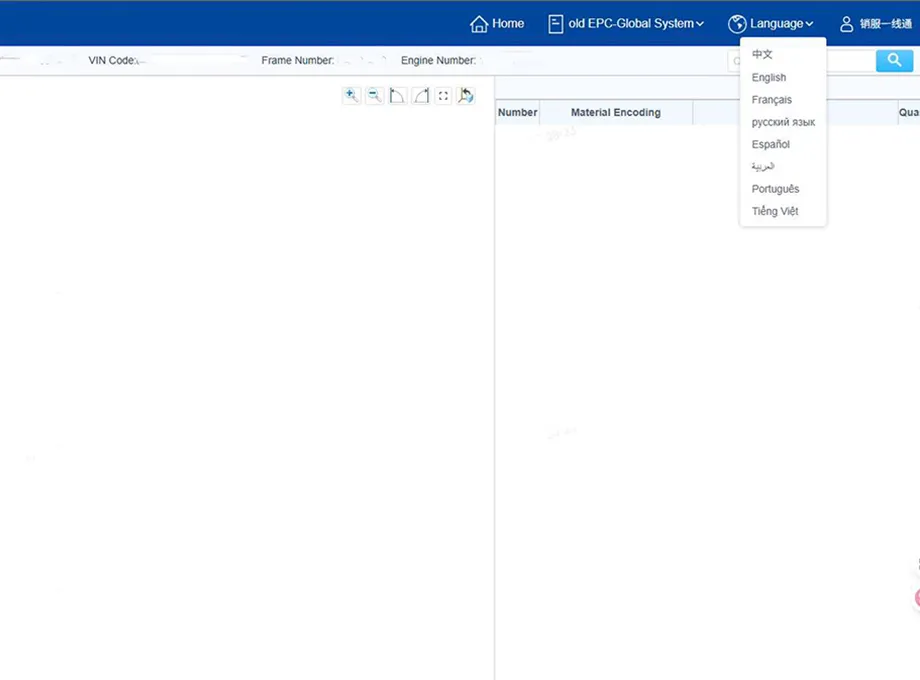Reset the diagram view icon

[x=465, y=96]
